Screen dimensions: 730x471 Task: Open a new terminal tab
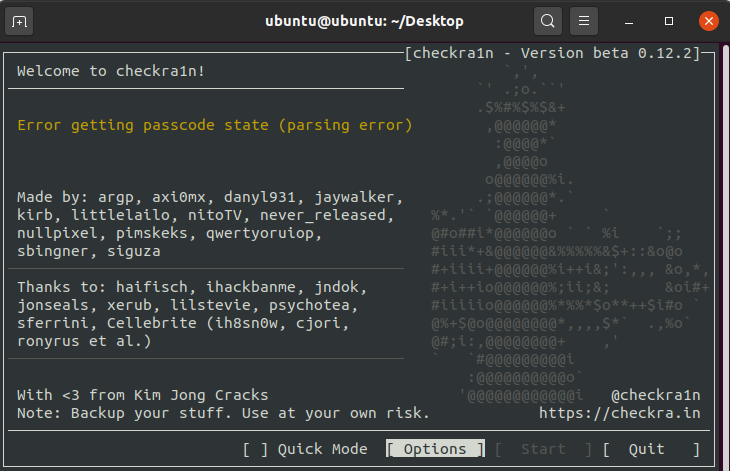19,21
